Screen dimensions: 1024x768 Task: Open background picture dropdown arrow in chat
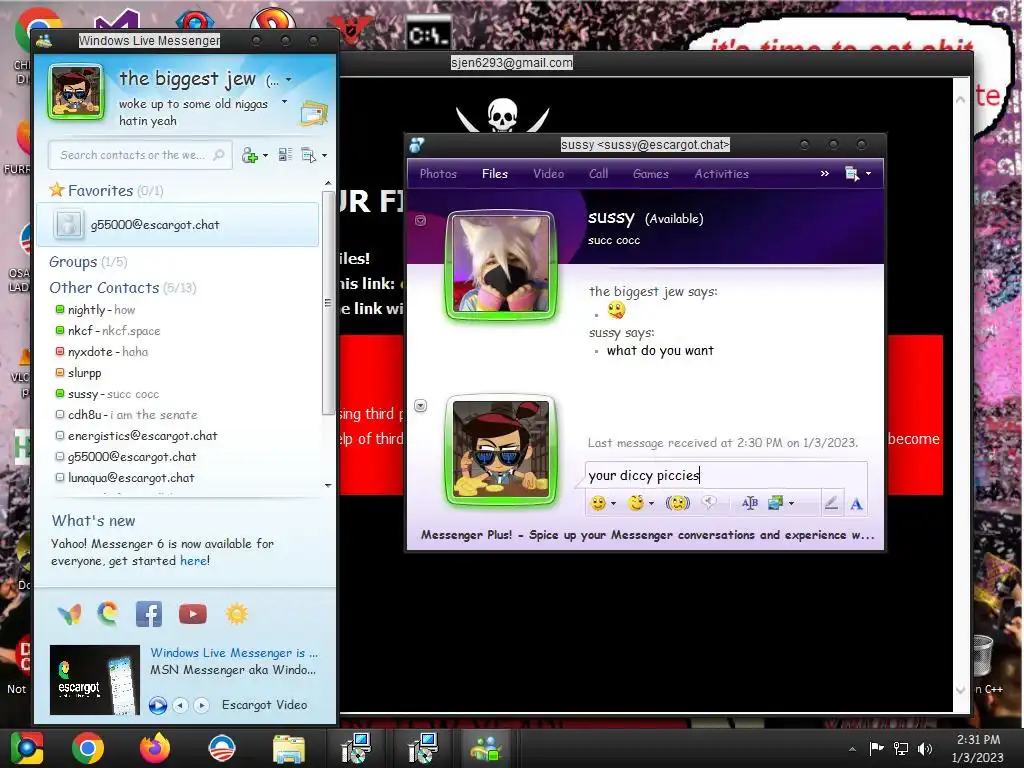[792, 504]
